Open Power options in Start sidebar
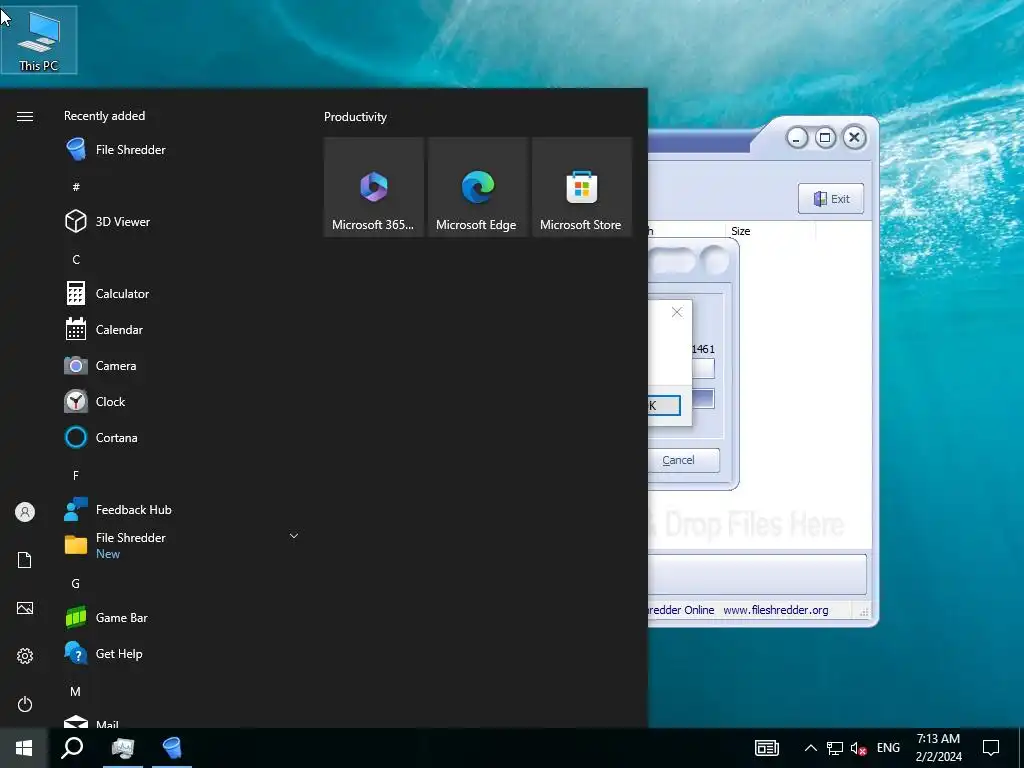The height and width of the screenshot is (768, 1024). 25,704
